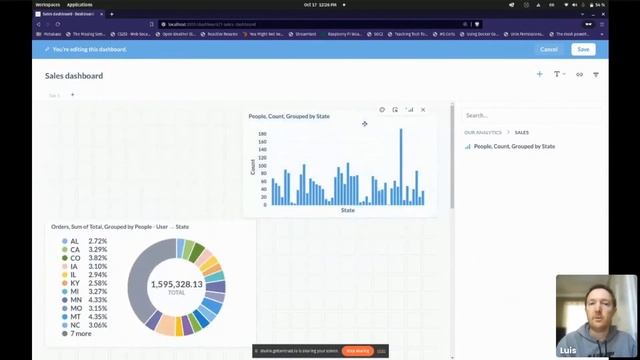This screenshot has height=360, width=640.
Task: Open the Streamlabs bookmark
Action: [302, 34]
